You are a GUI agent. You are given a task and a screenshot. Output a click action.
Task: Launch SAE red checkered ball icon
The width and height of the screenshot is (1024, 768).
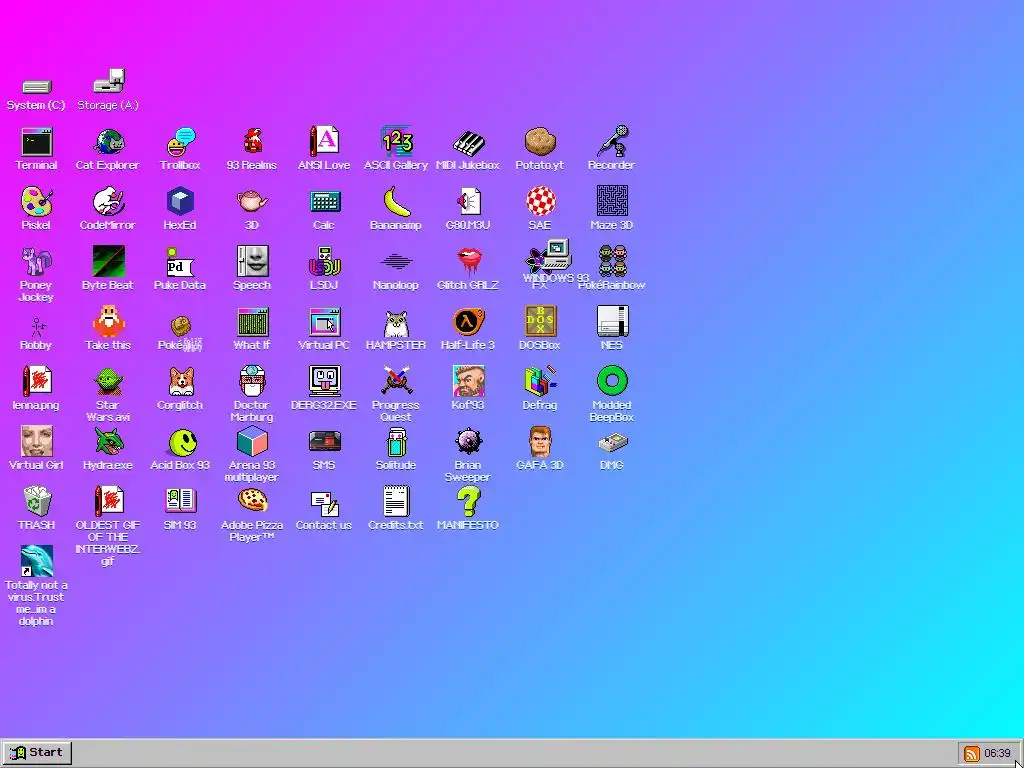pos(539,202)
